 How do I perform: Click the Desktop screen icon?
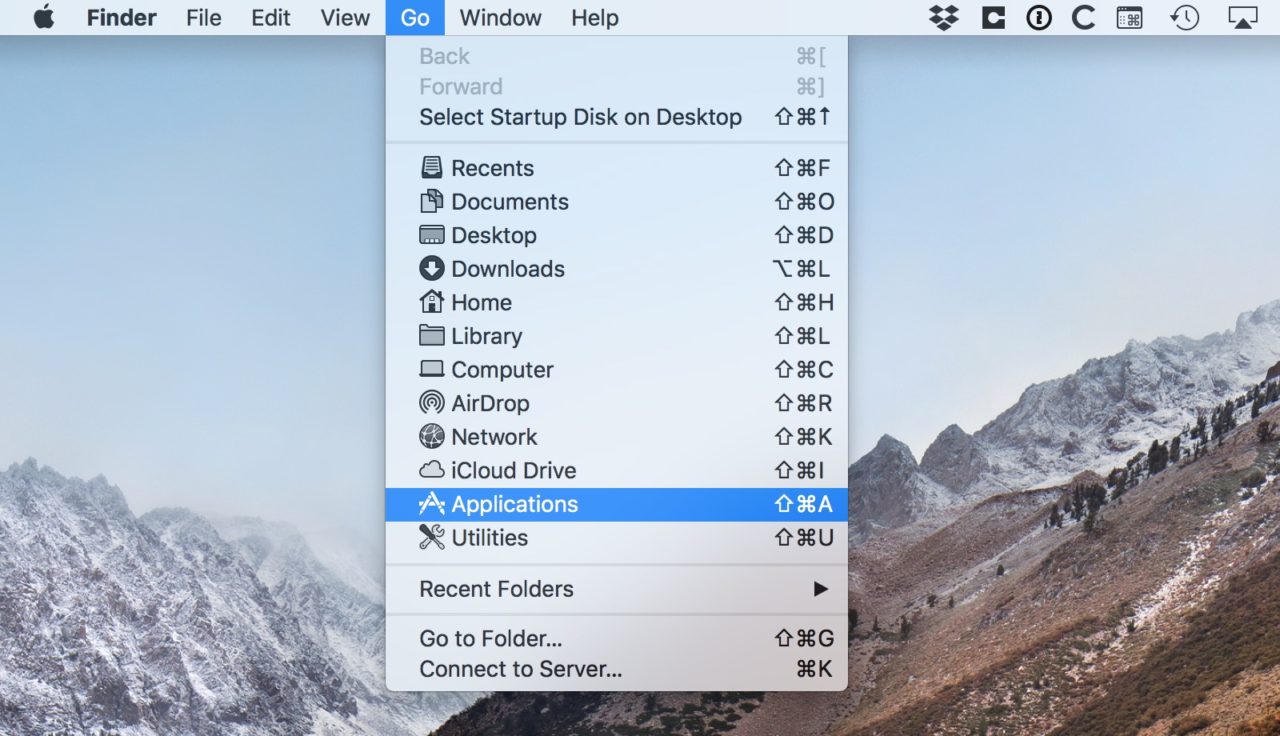(432, 235)
